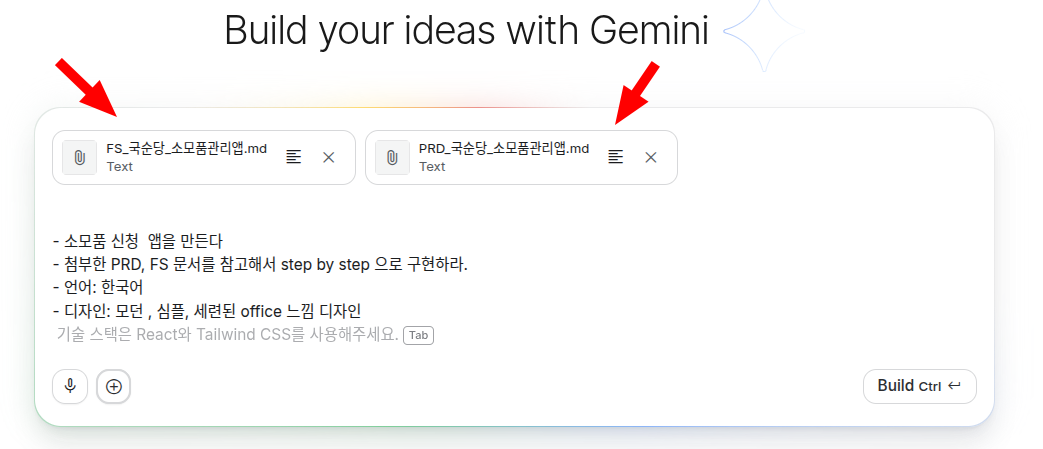The height and width of the screenshot is (449, 1043).
Task: Click the FS_국순당_소모품관리앱.md file name
Action: [186, 149]
